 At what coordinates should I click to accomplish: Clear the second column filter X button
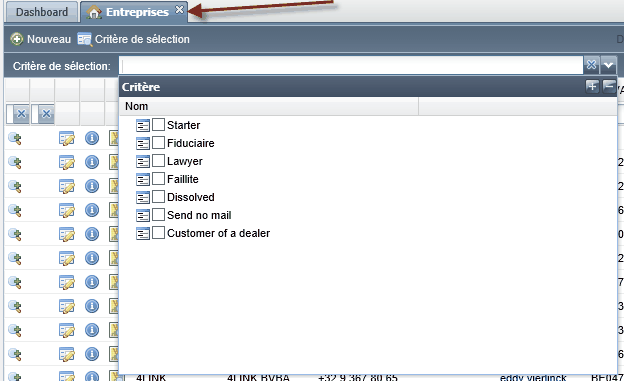click(x=46, y=114)
